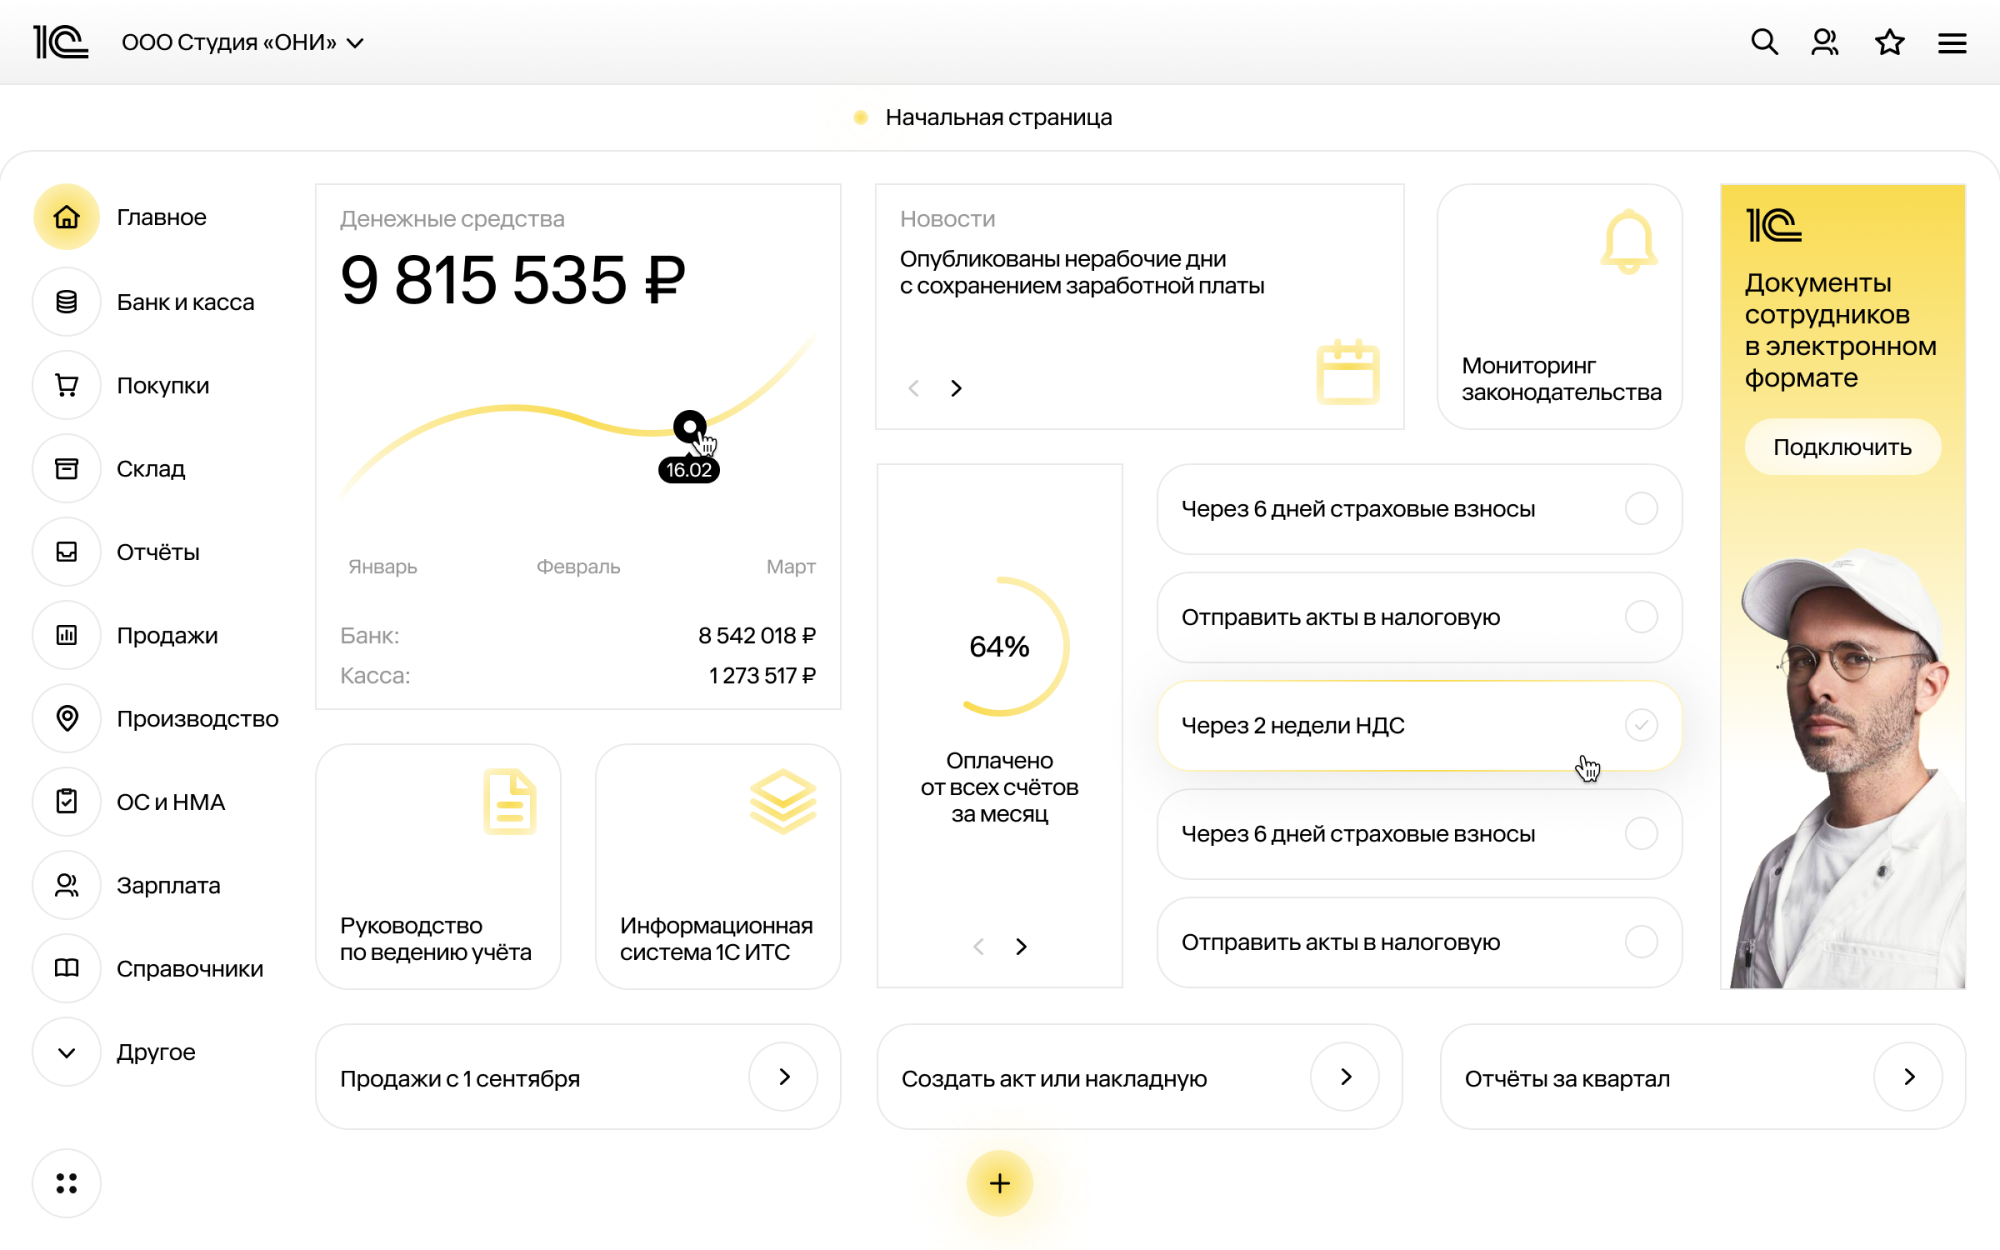Click the yellow plus add button
Viewport: 2000px width, 1250px height.
pos(999,1183)
